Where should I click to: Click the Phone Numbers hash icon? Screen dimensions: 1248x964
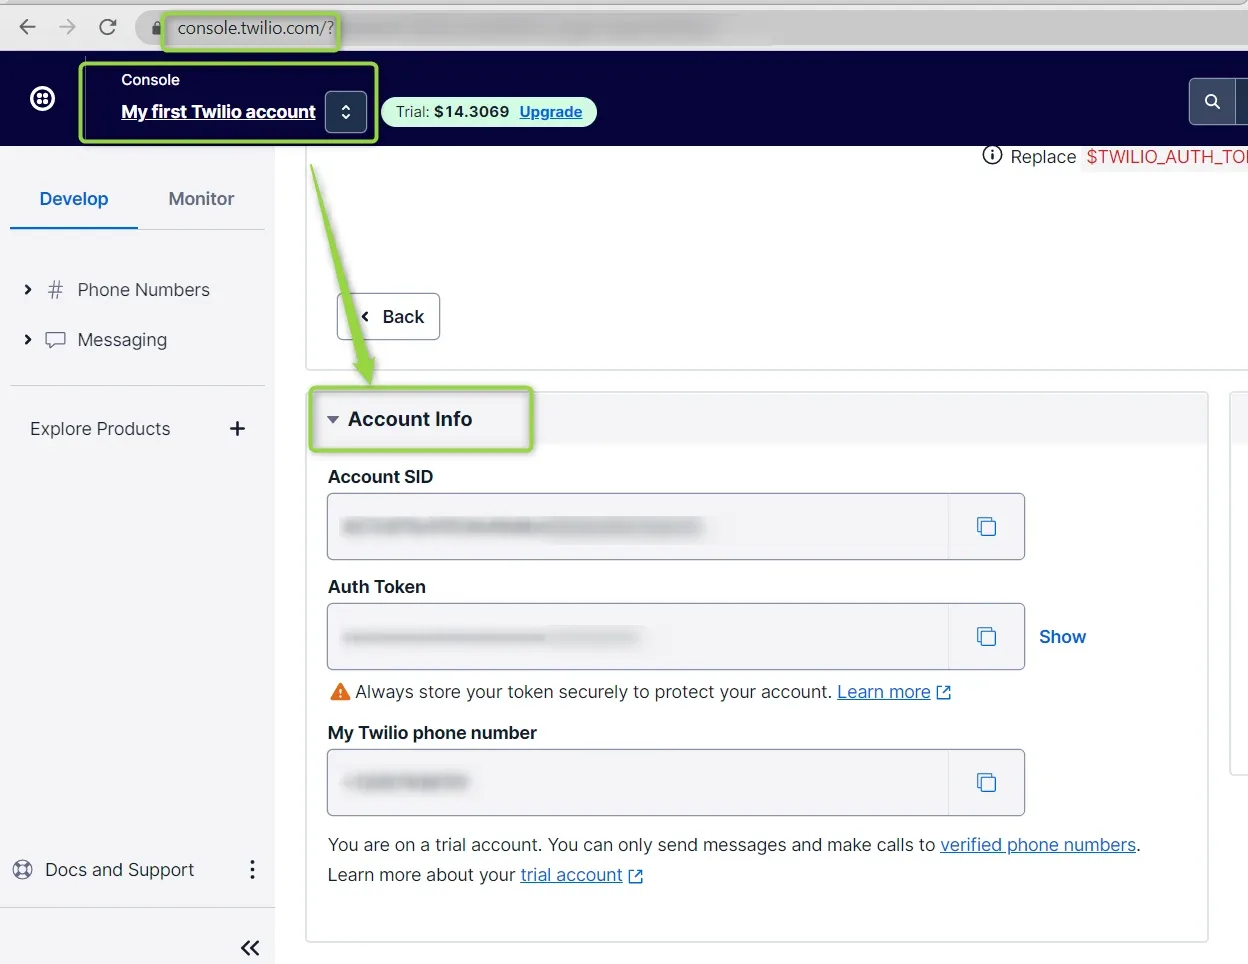[x=56, y=290]
